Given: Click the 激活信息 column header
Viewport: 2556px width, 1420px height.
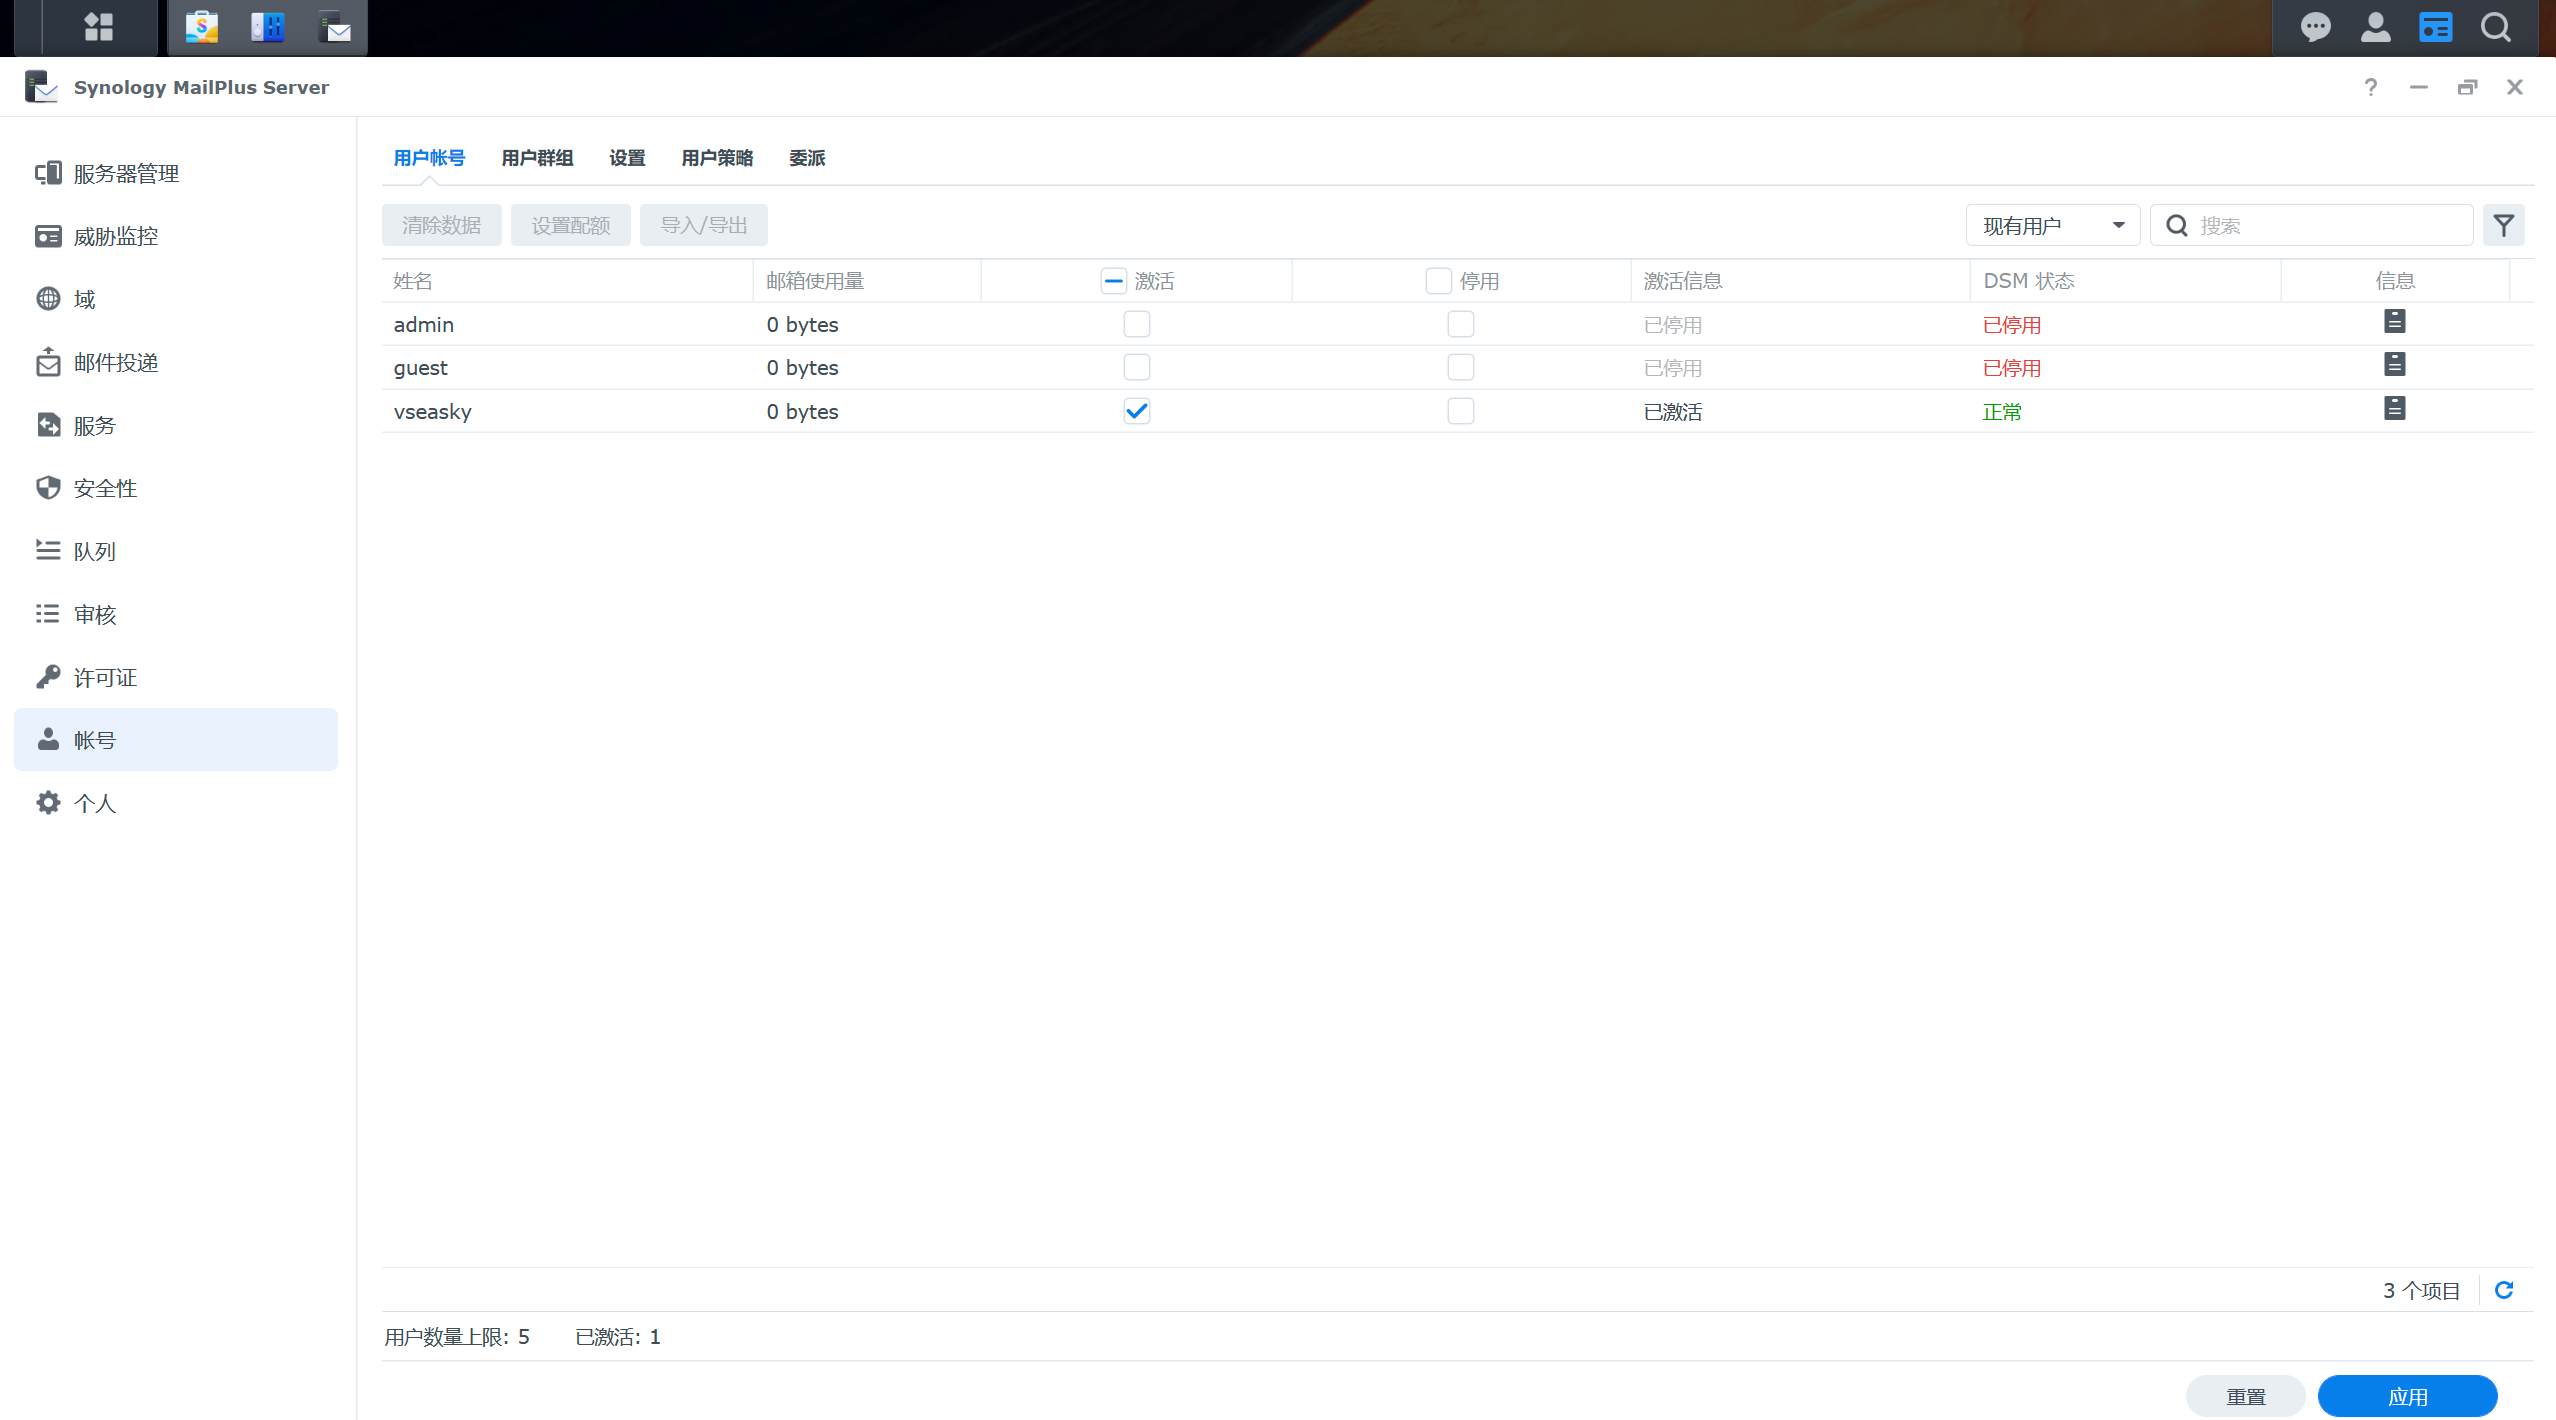Looking at the screenshot, I should pos(1800,281).
